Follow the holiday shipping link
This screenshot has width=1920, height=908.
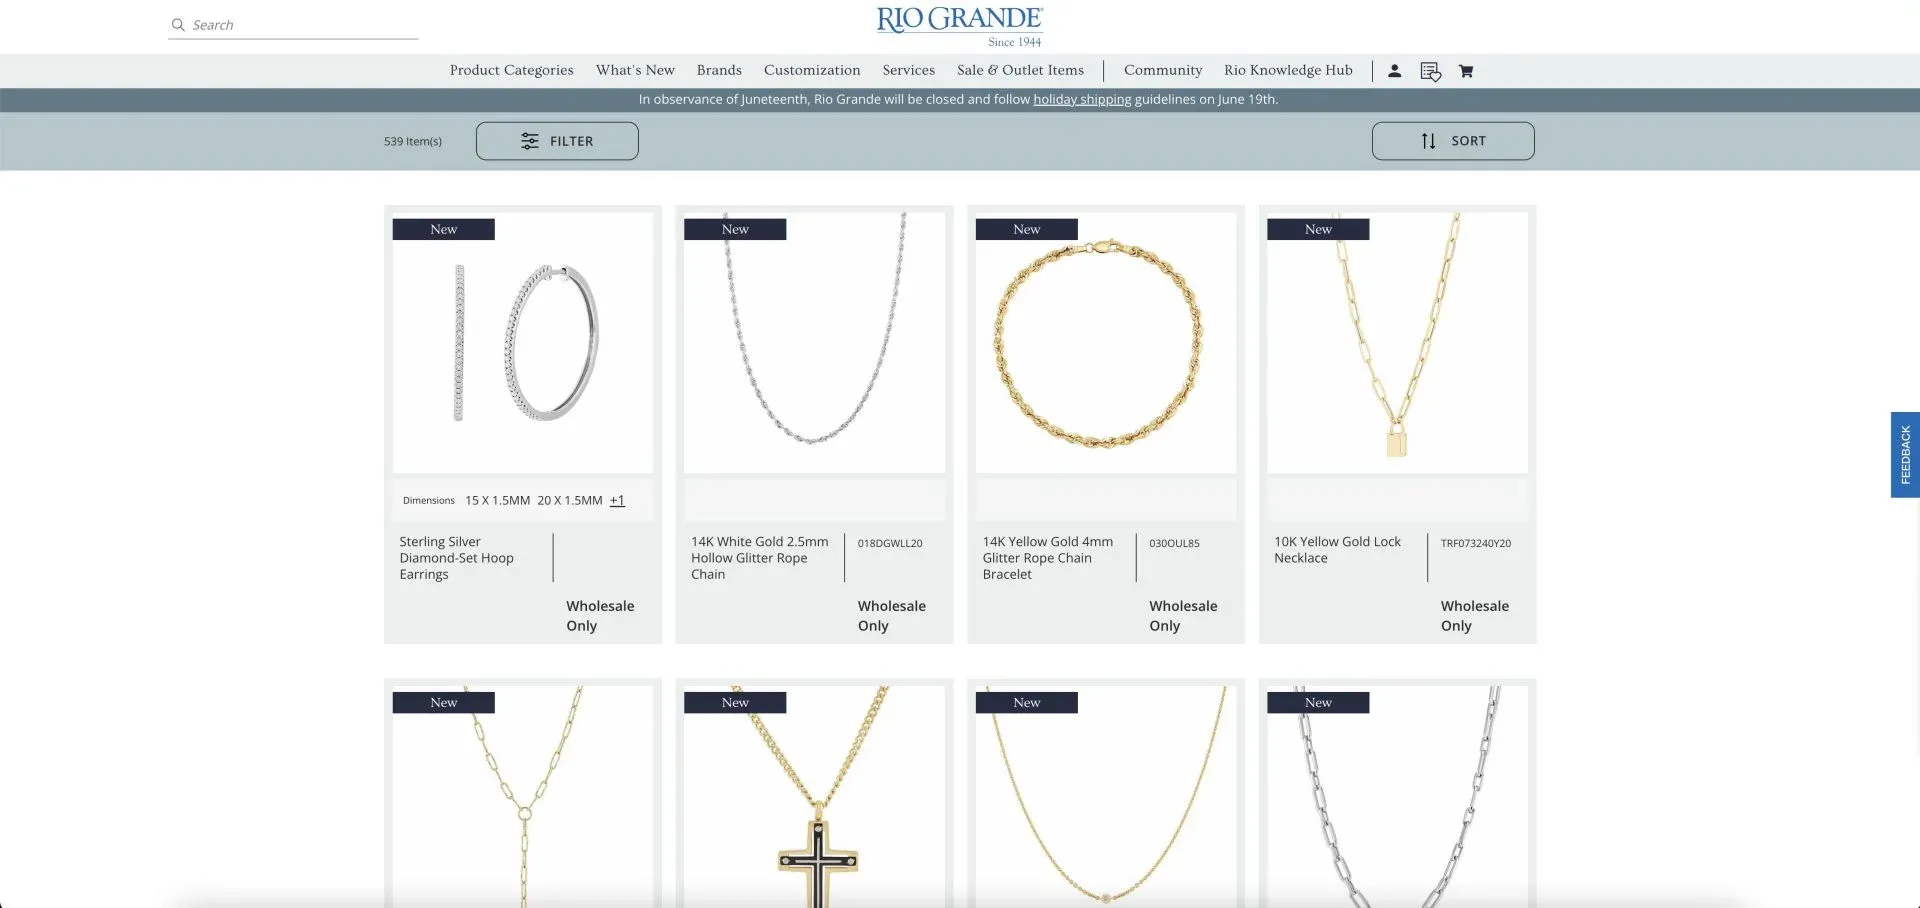pos(1082,99)
